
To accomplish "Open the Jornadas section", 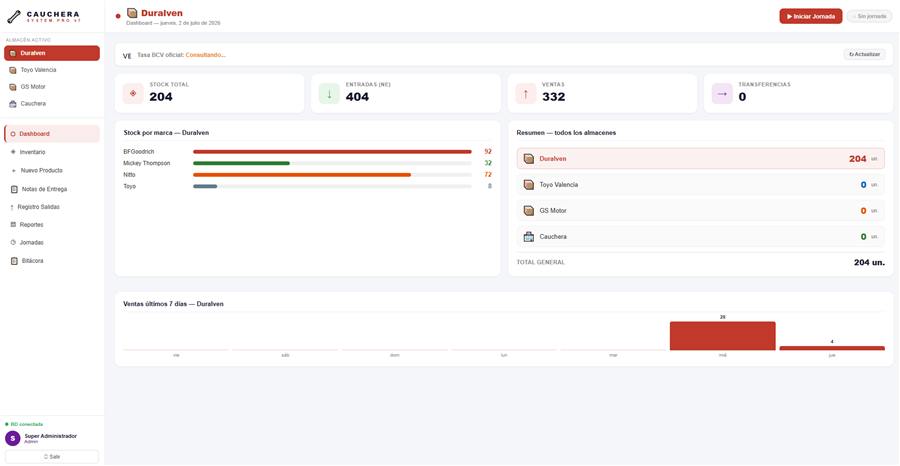I will coord(52,242).
